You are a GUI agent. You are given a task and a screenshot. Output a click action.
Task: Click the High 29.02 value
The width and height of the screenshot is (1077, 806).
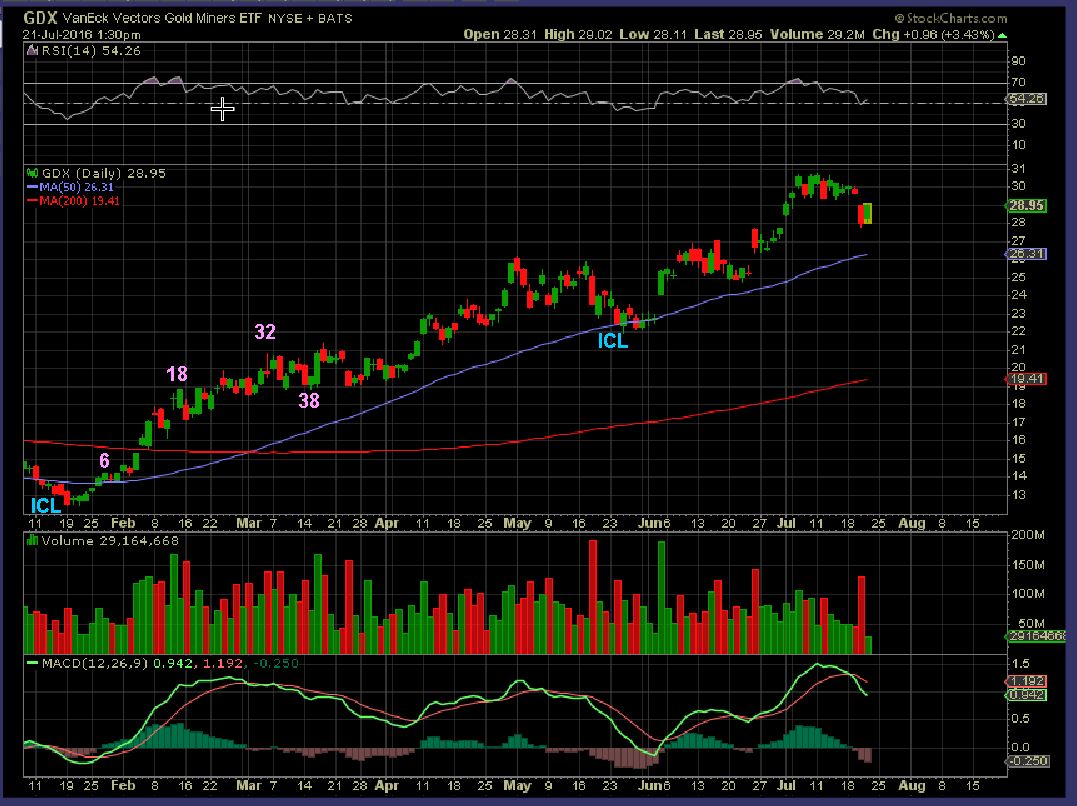pyautogui.click(x=578, y=34)
